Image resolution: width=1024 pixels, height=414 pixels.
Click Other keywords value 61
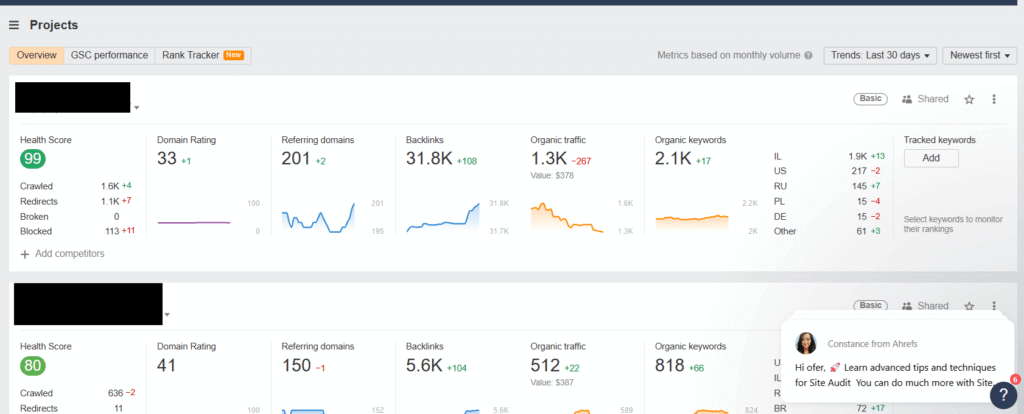(861, 231)
